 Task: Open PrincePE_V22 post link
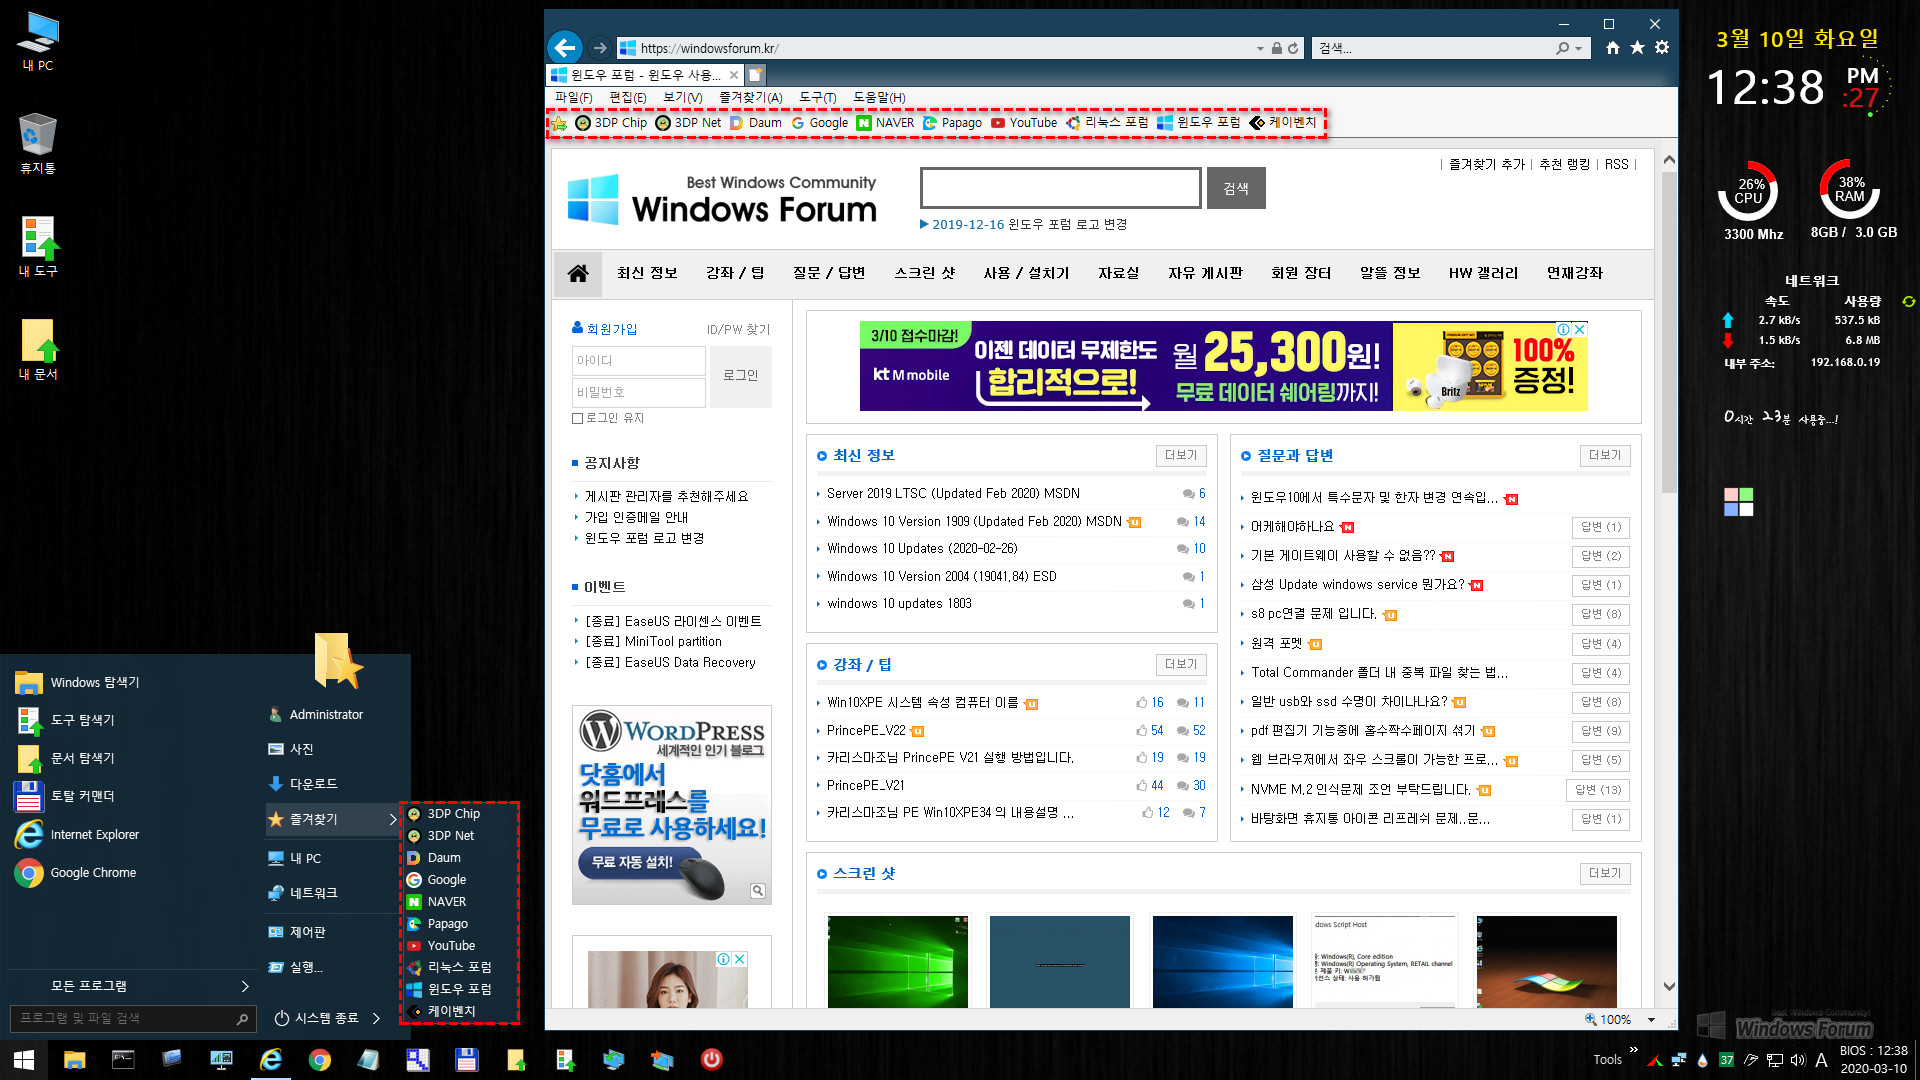tap(866, 731)
